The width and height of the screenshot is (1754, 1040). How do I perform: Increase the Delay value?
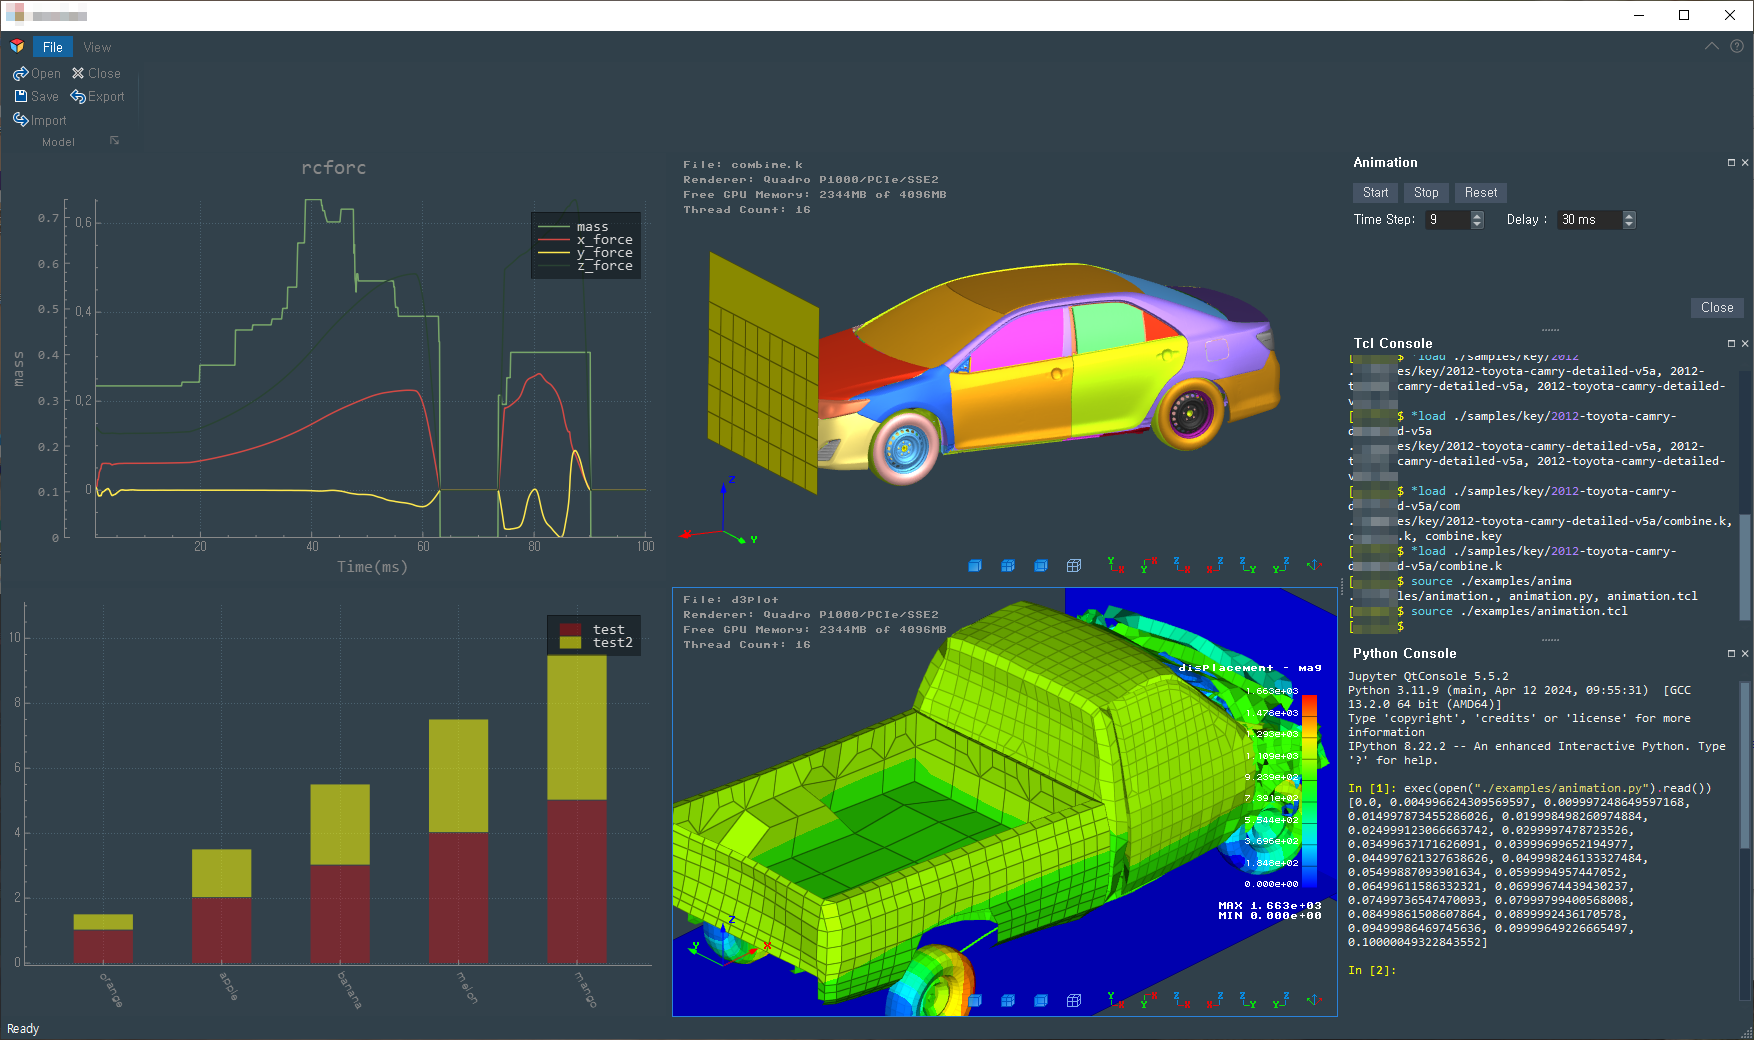click(x=1629, y=216)
